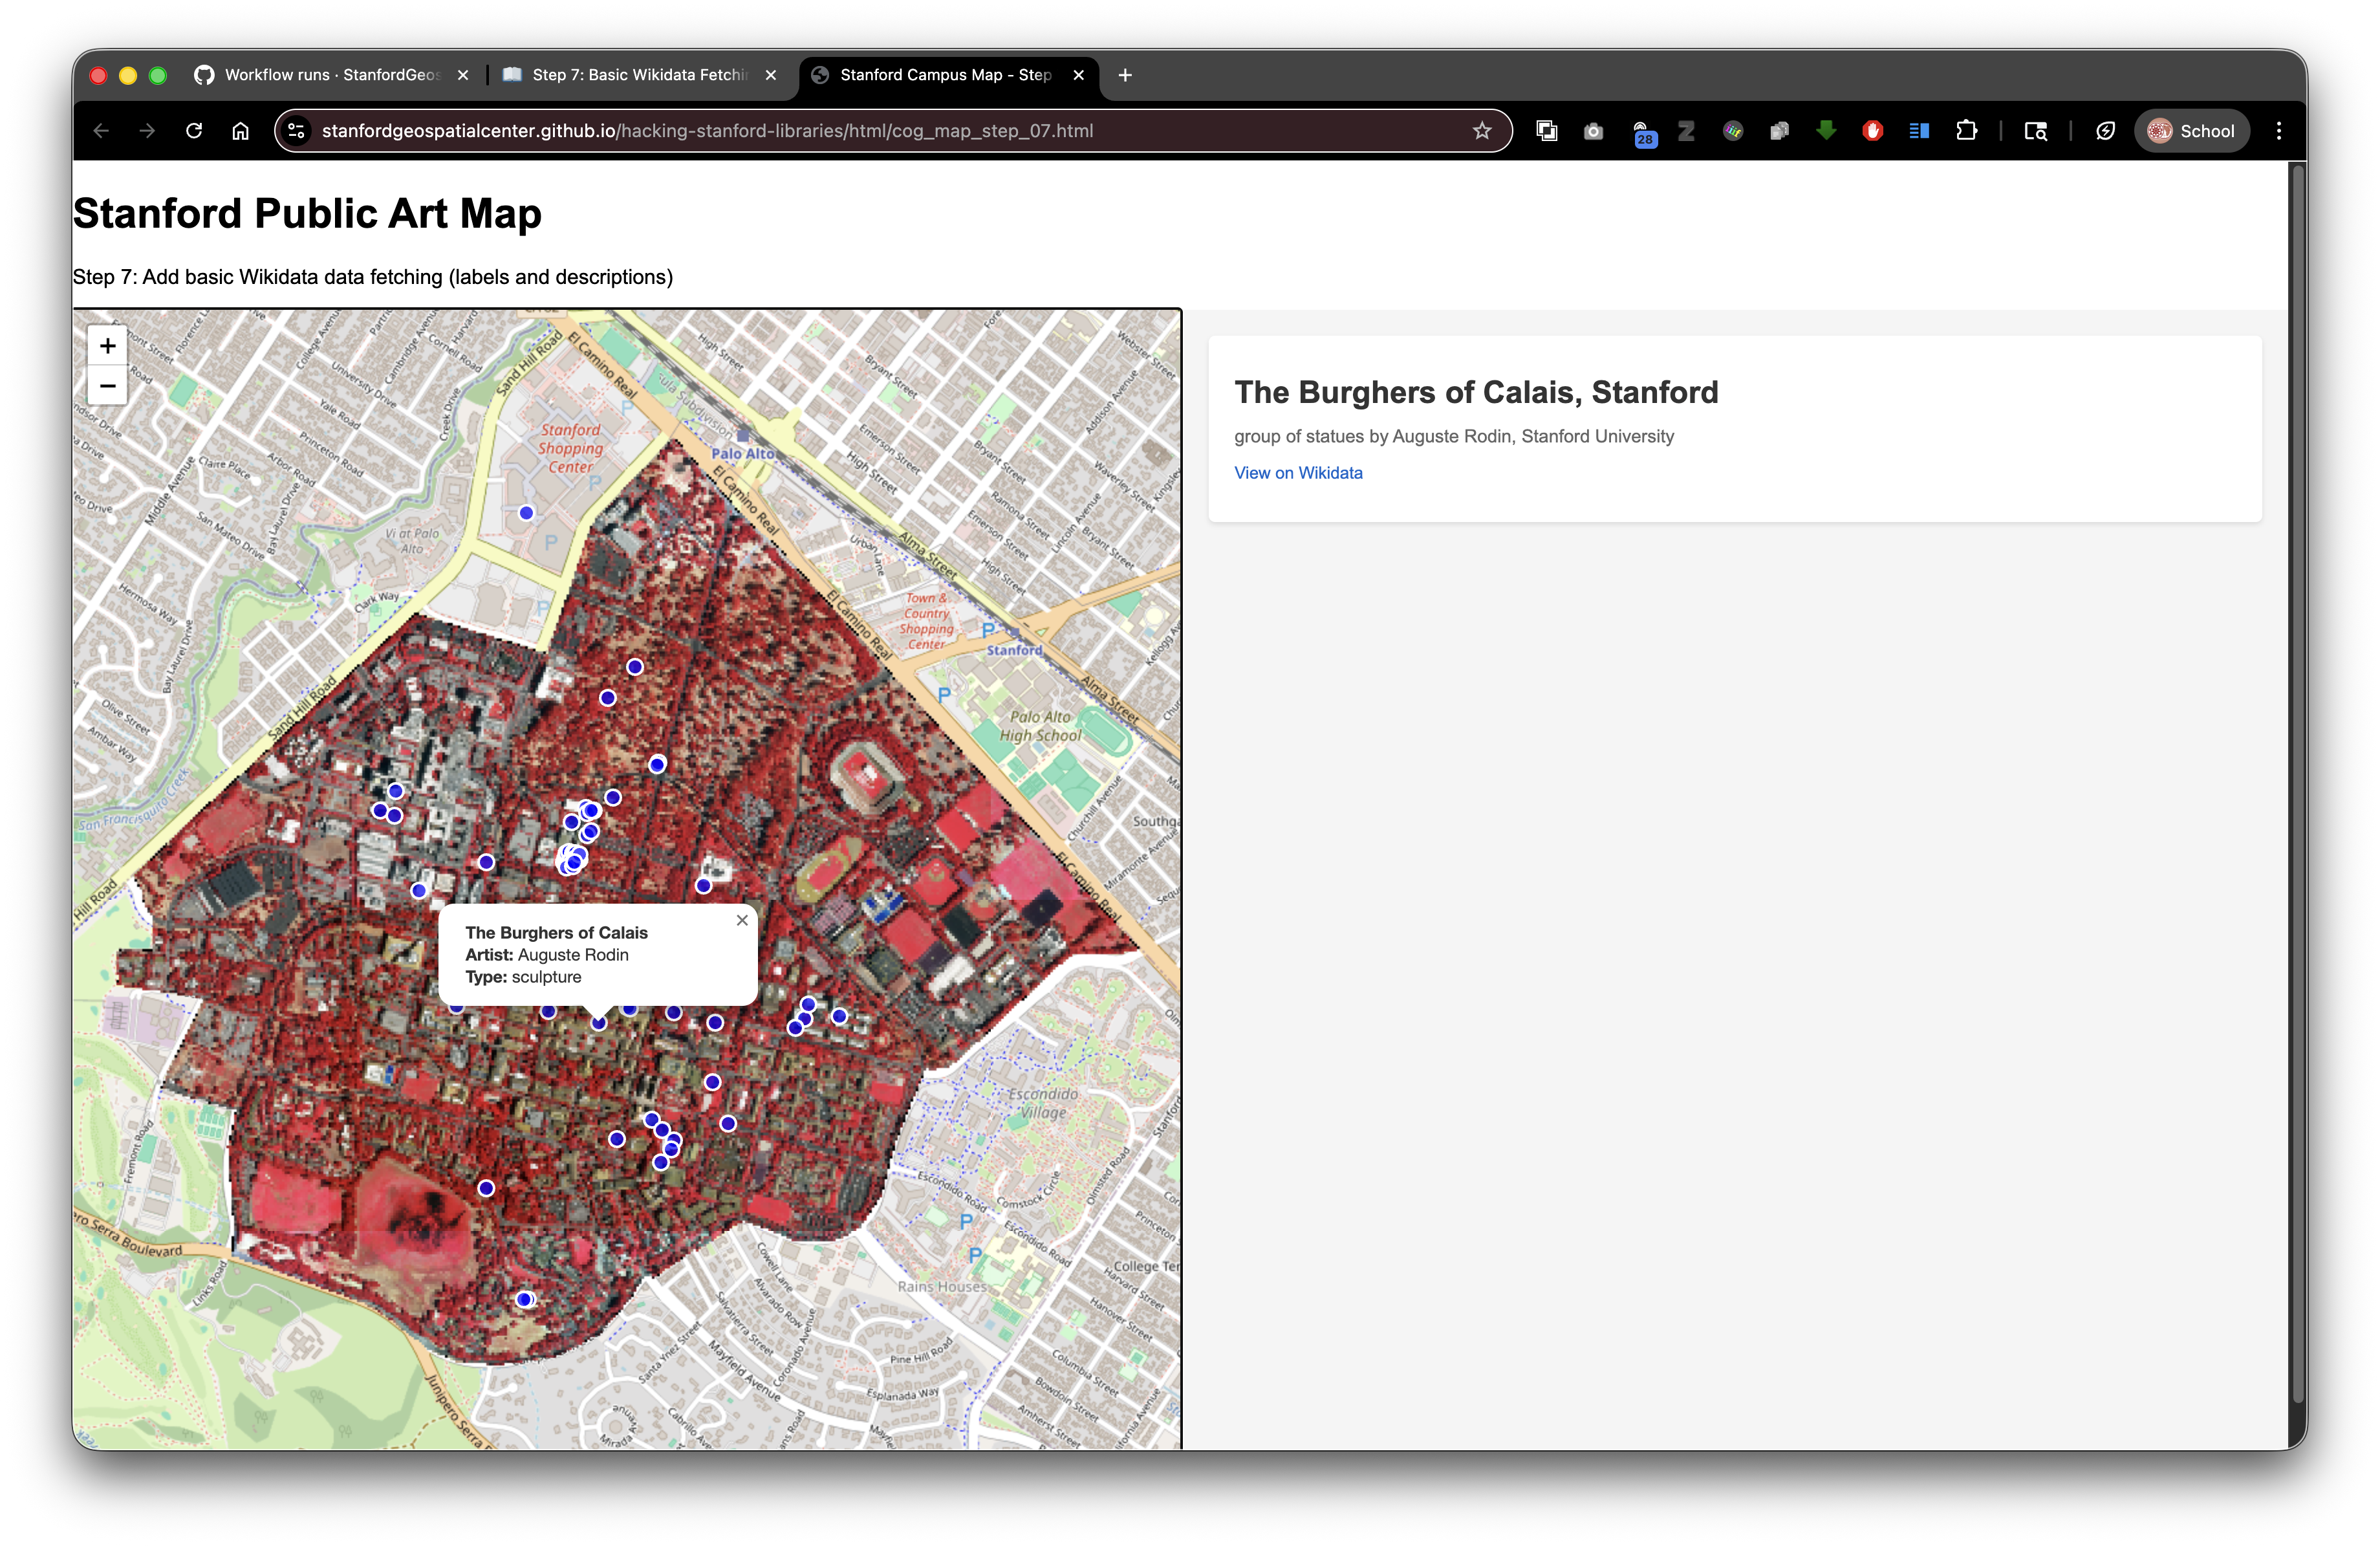
Task: Open the View on Wikidata link
Action: click(x=1298, y=472)
